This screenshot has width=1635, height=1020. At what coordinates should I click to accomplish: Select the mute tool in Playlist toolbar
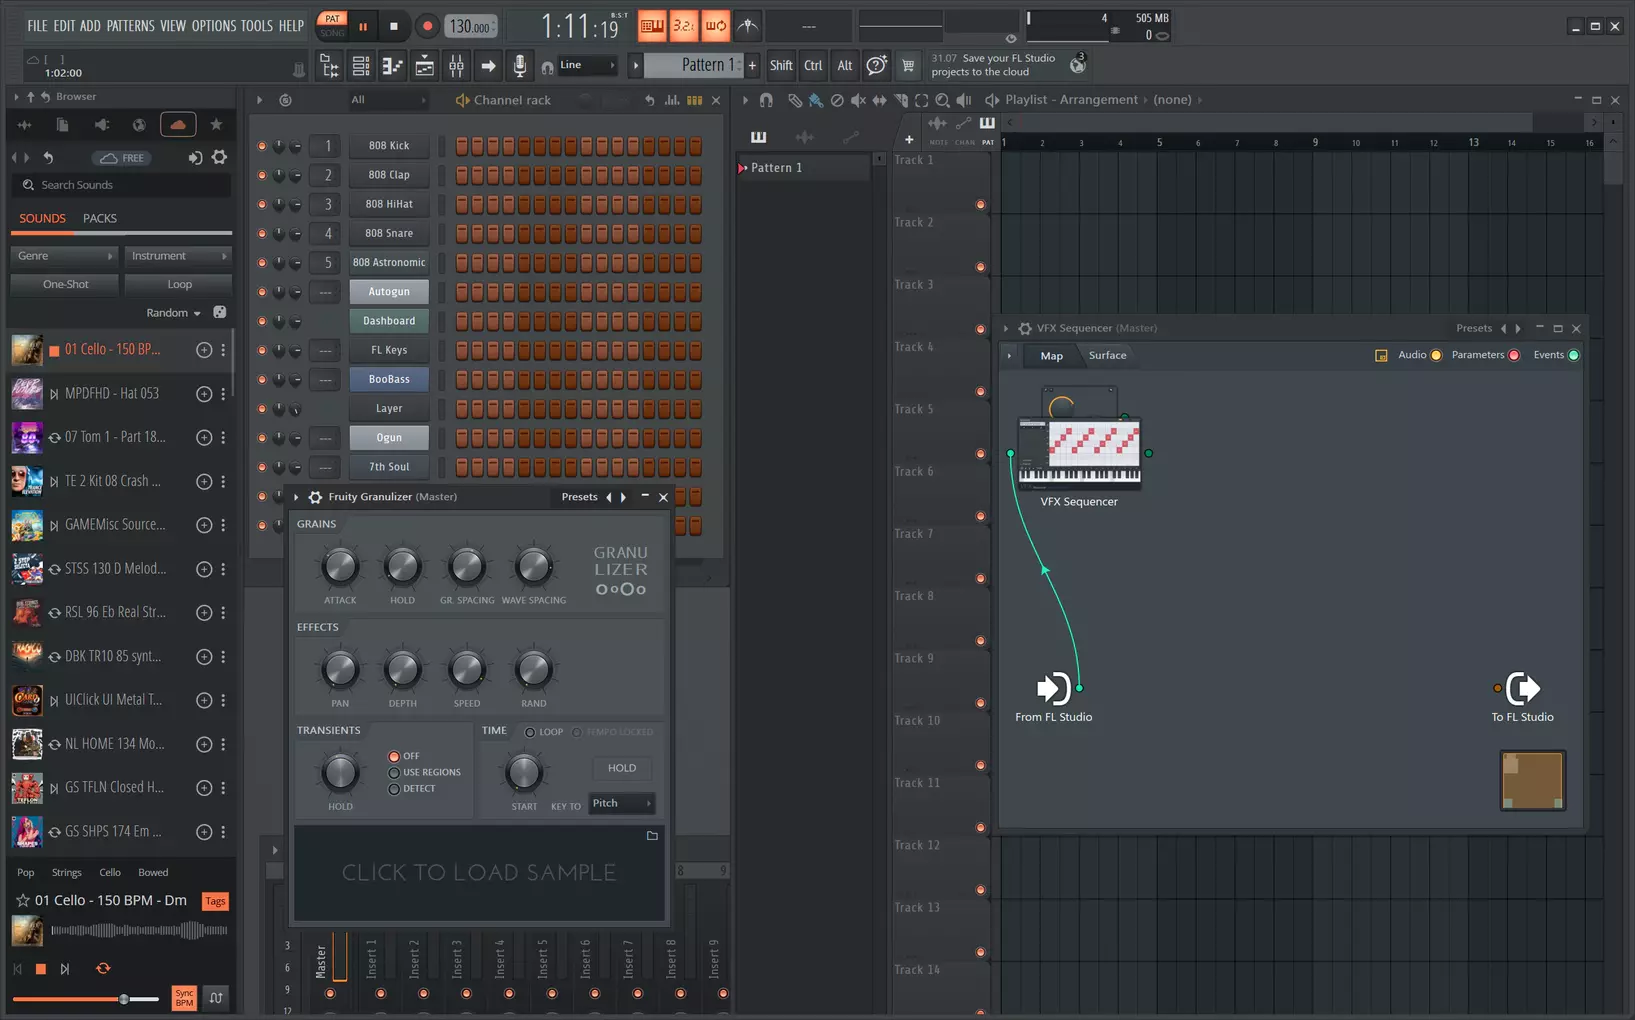[858, 100]
